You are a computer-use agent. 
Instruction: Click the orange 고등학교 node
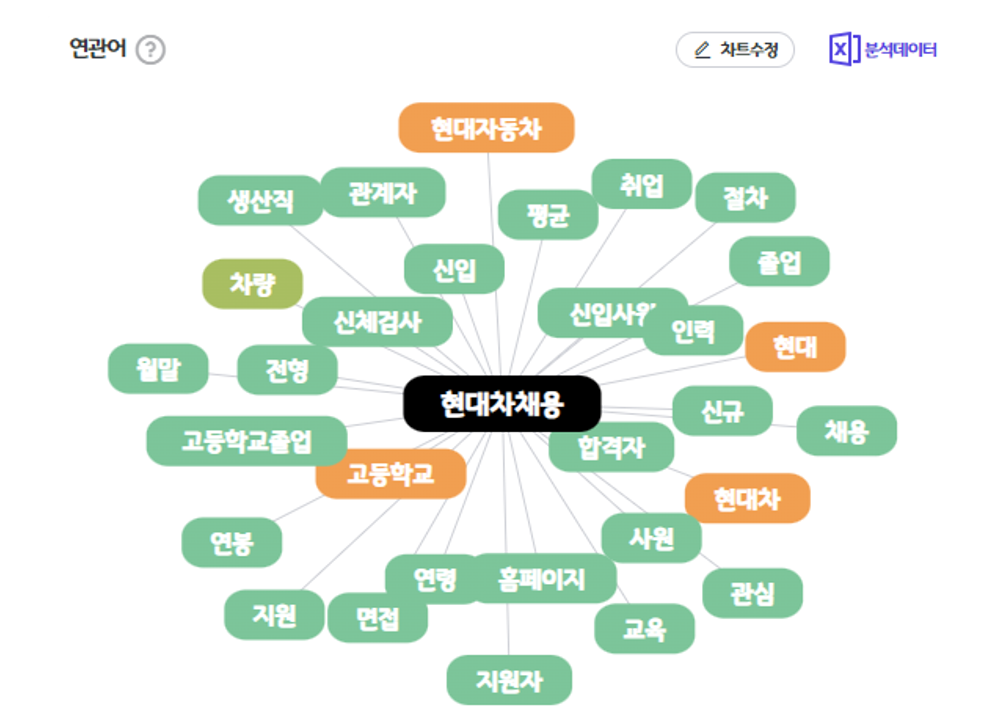point(390,474)
